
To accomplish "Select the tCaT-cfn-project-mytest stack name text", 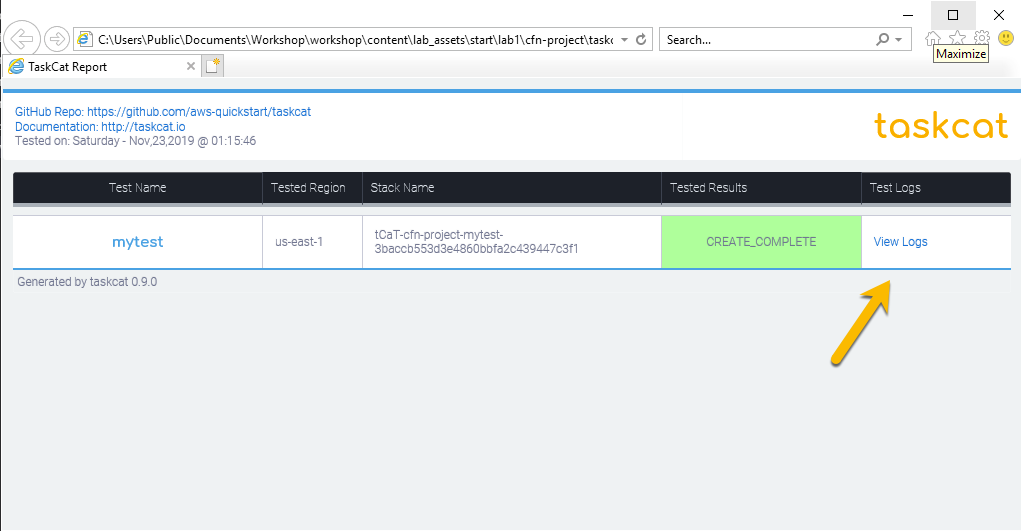I will pyautogui.click(x=476, y=242).
